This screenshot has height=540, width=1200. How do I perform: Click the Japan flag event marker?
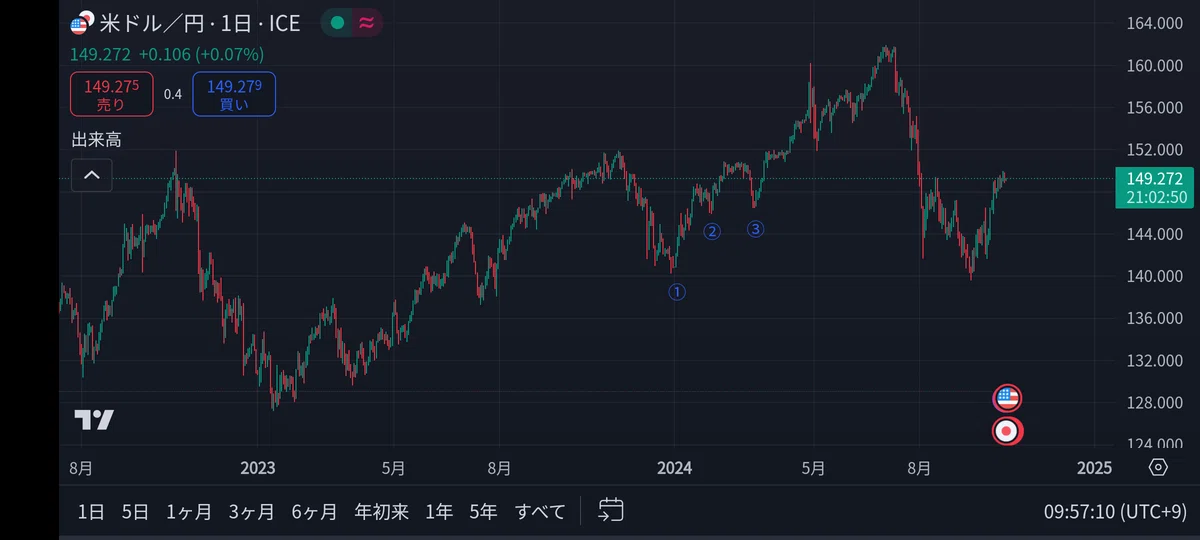click(1007, 431)
